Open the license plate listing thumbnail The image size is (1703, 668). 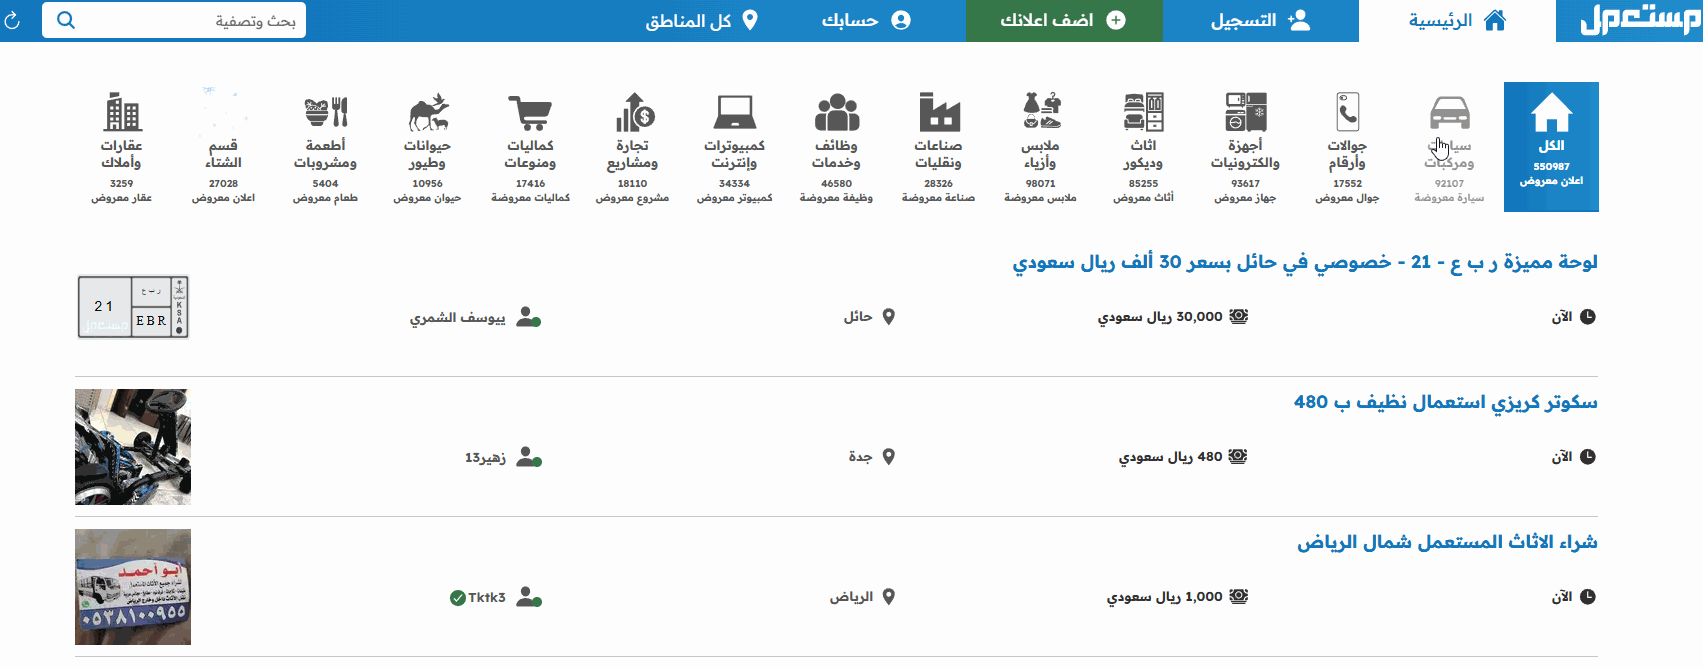coord(133,307)
